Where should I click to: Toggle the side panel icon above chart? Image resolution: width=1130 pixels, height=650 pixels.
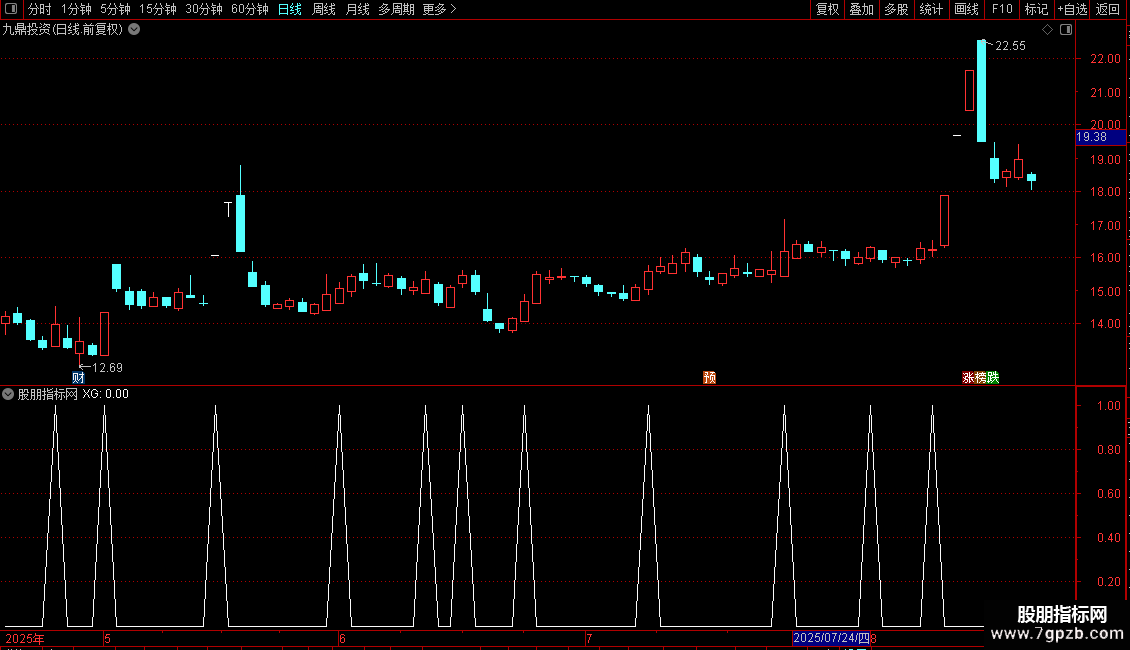coord(1066,30)
